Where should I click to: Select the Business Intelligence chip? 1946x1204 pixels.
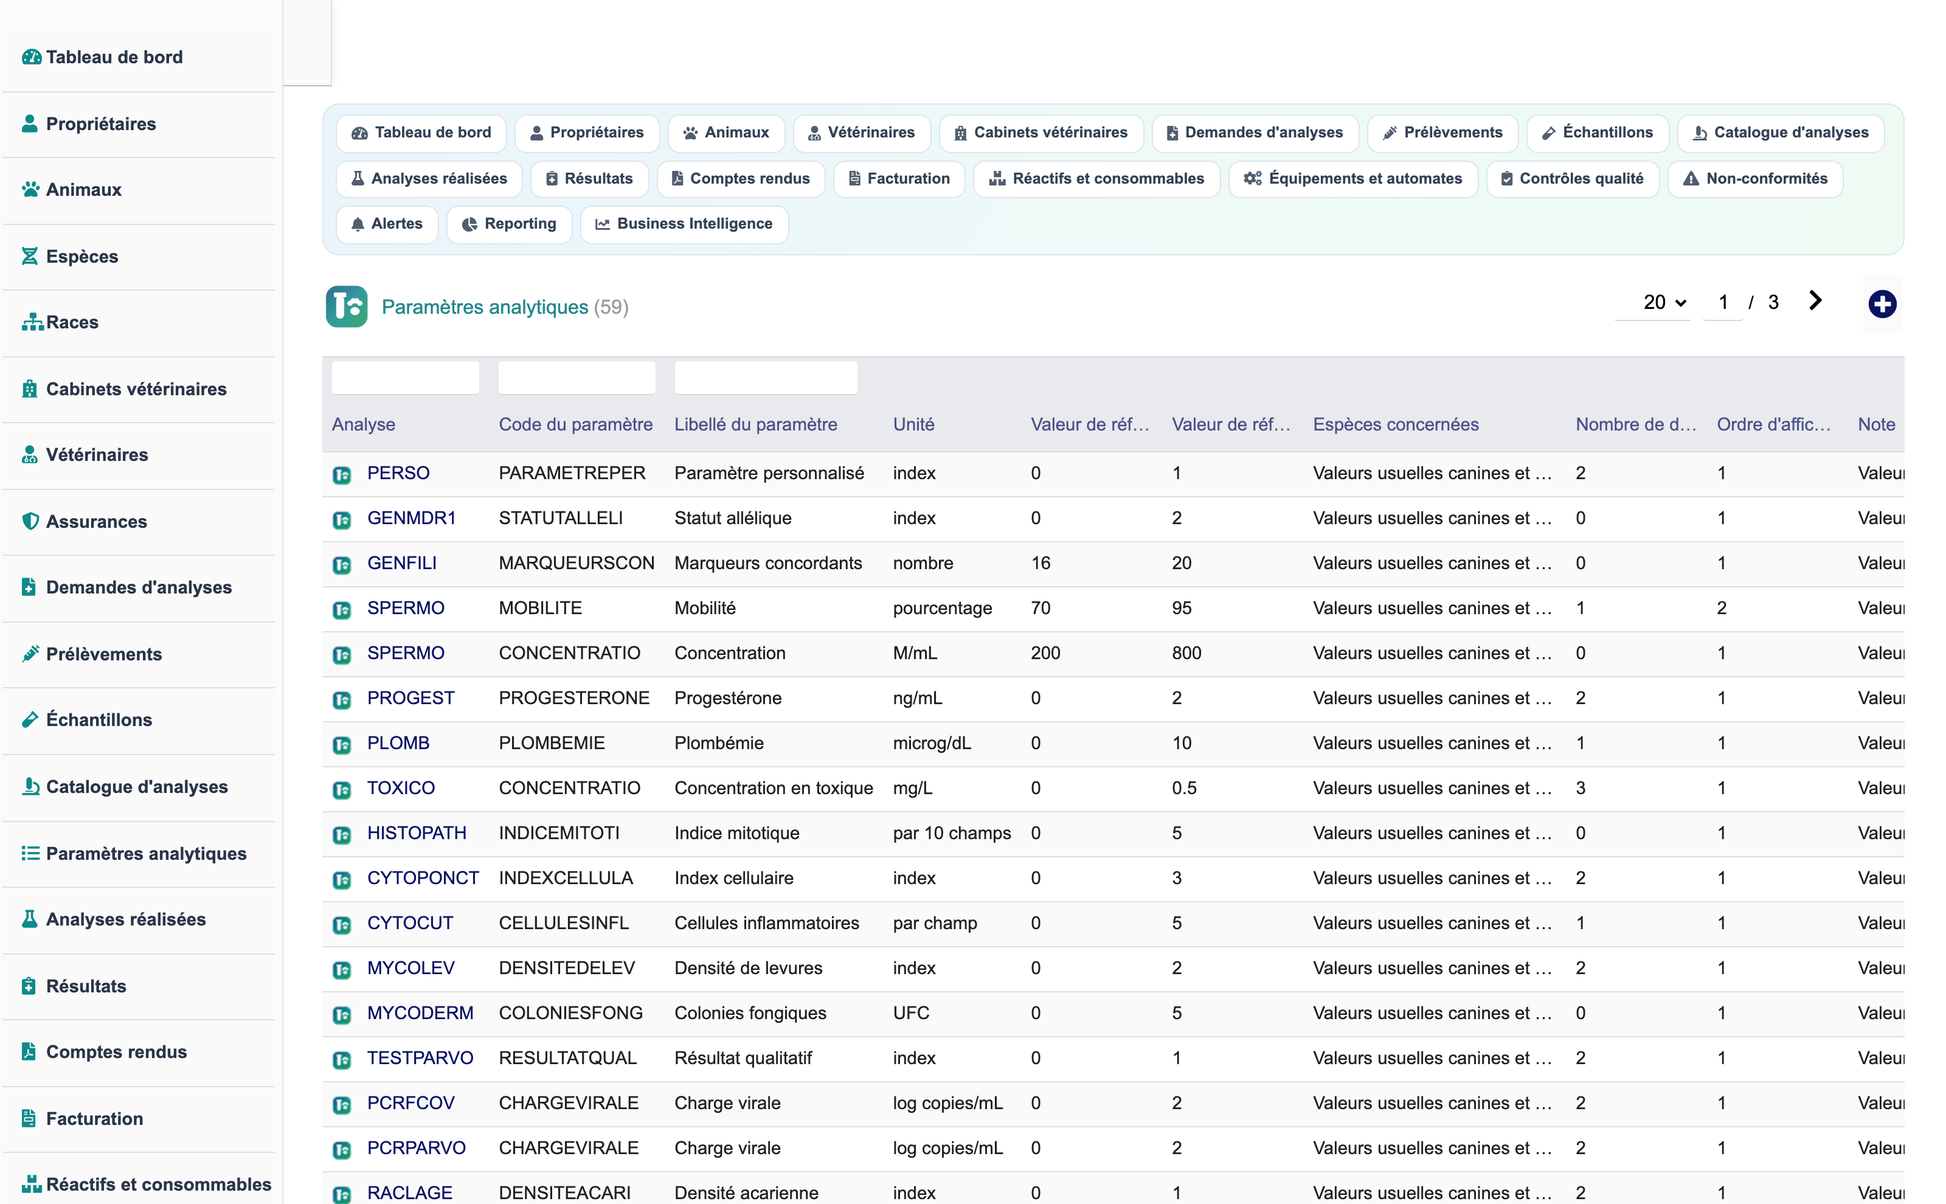click(684, 224)
